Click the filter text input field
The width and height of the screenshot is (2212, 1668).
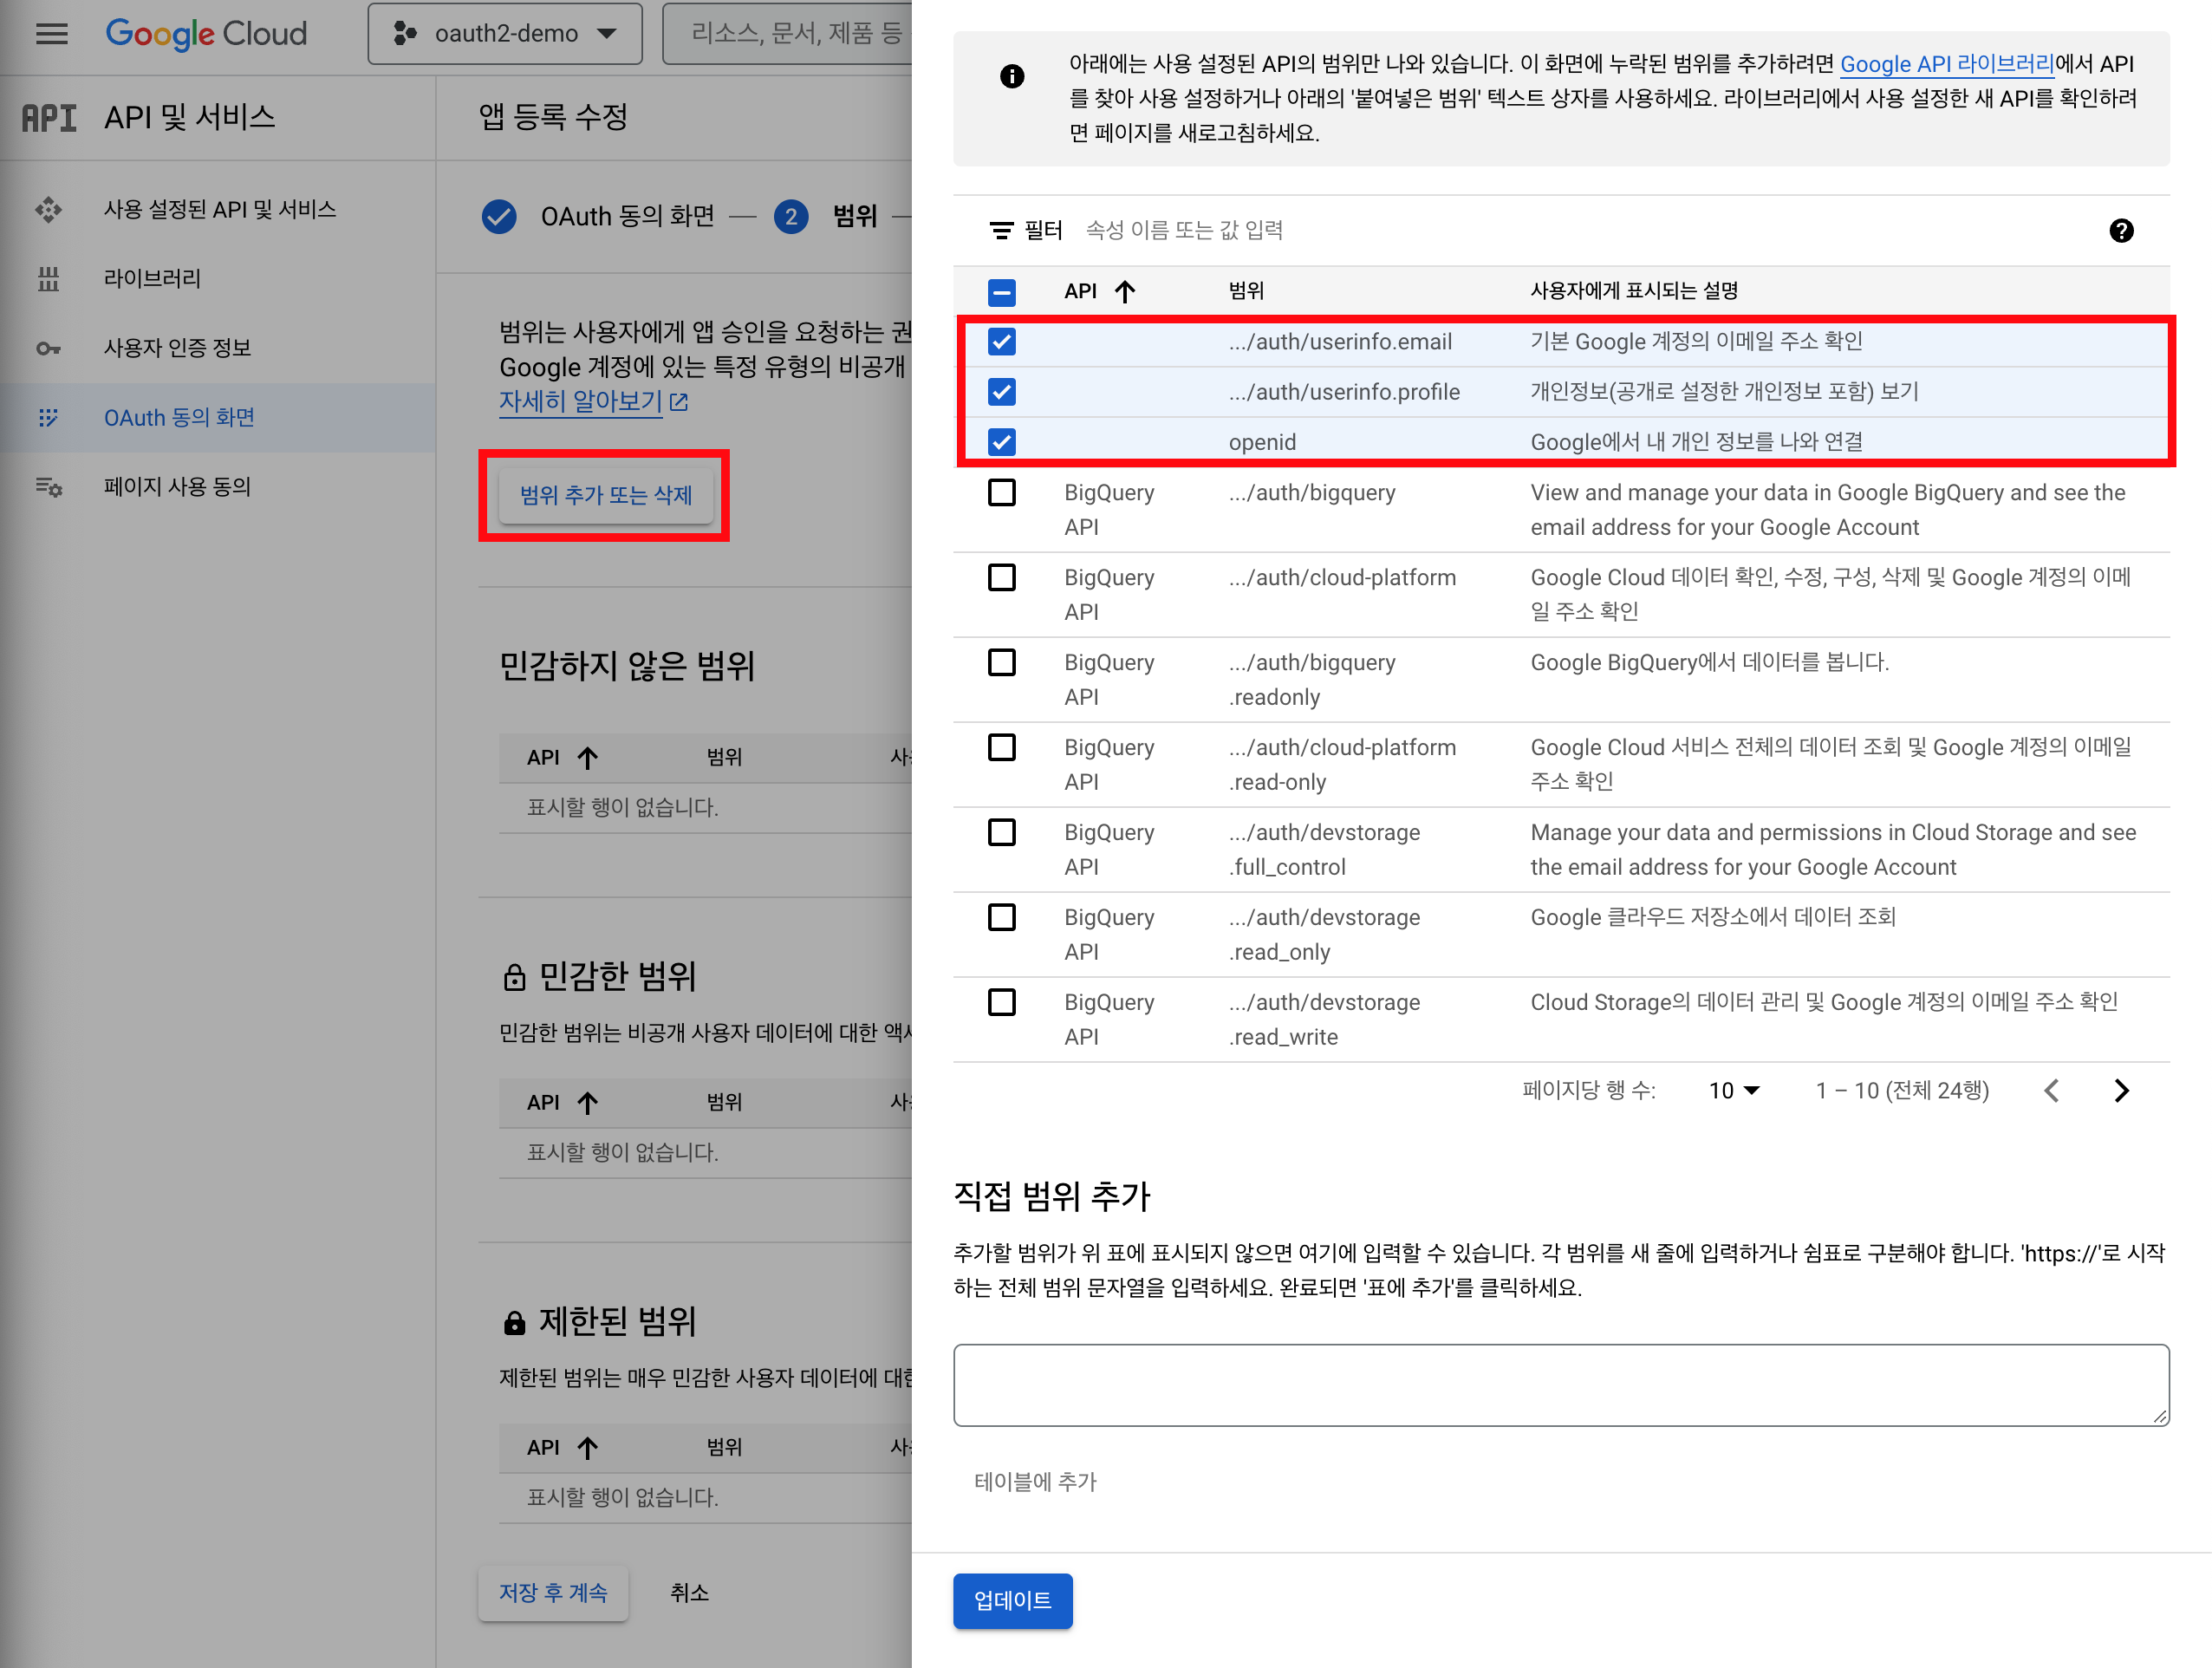pos(1580,231)
